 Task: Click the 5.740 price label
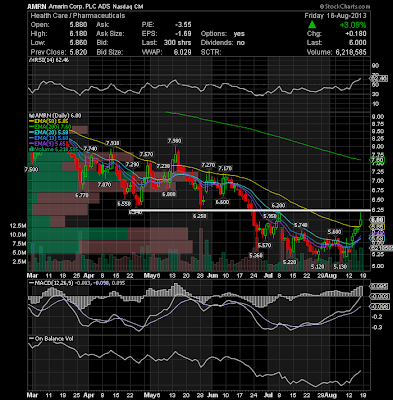pos(301,225)
